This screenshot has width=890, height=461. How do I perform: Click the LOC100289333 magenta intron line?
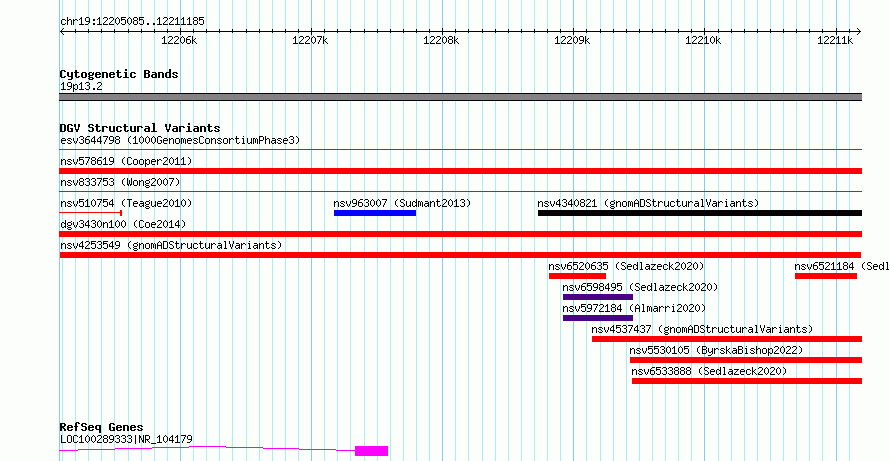click(x=207, y=448)
